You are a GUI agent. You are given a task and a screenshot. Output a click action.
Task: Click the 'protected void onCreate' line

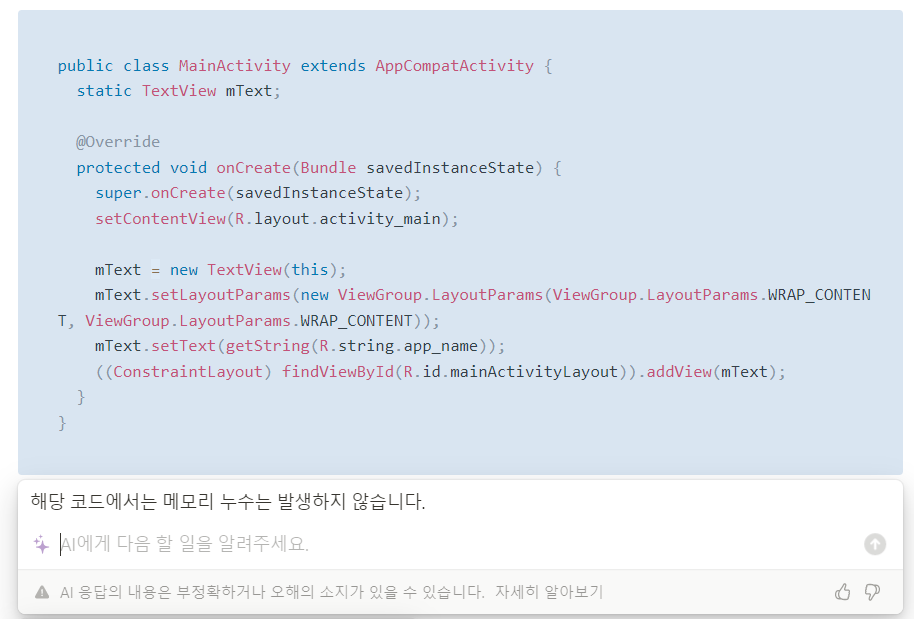319,168
